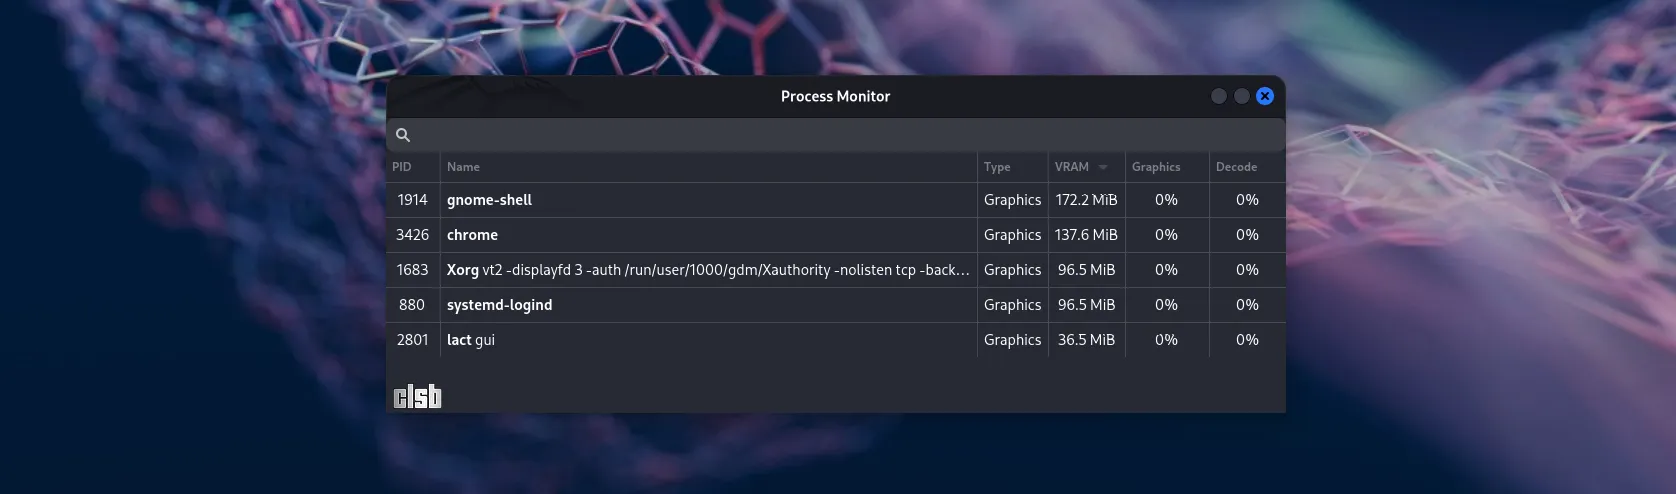Click the Type column header
Viewport: 1676px width, 494px height.
(997, 167)
